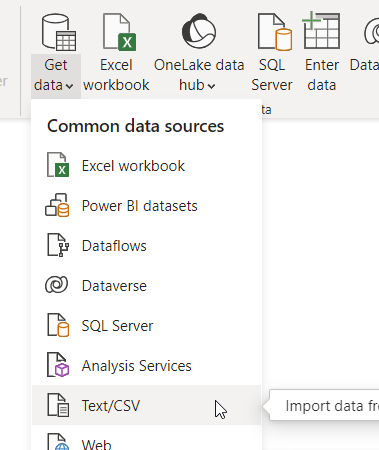Click the Analysis Services cube icon
The height and width of the screenshot is (450, 379).
point(58,365)
